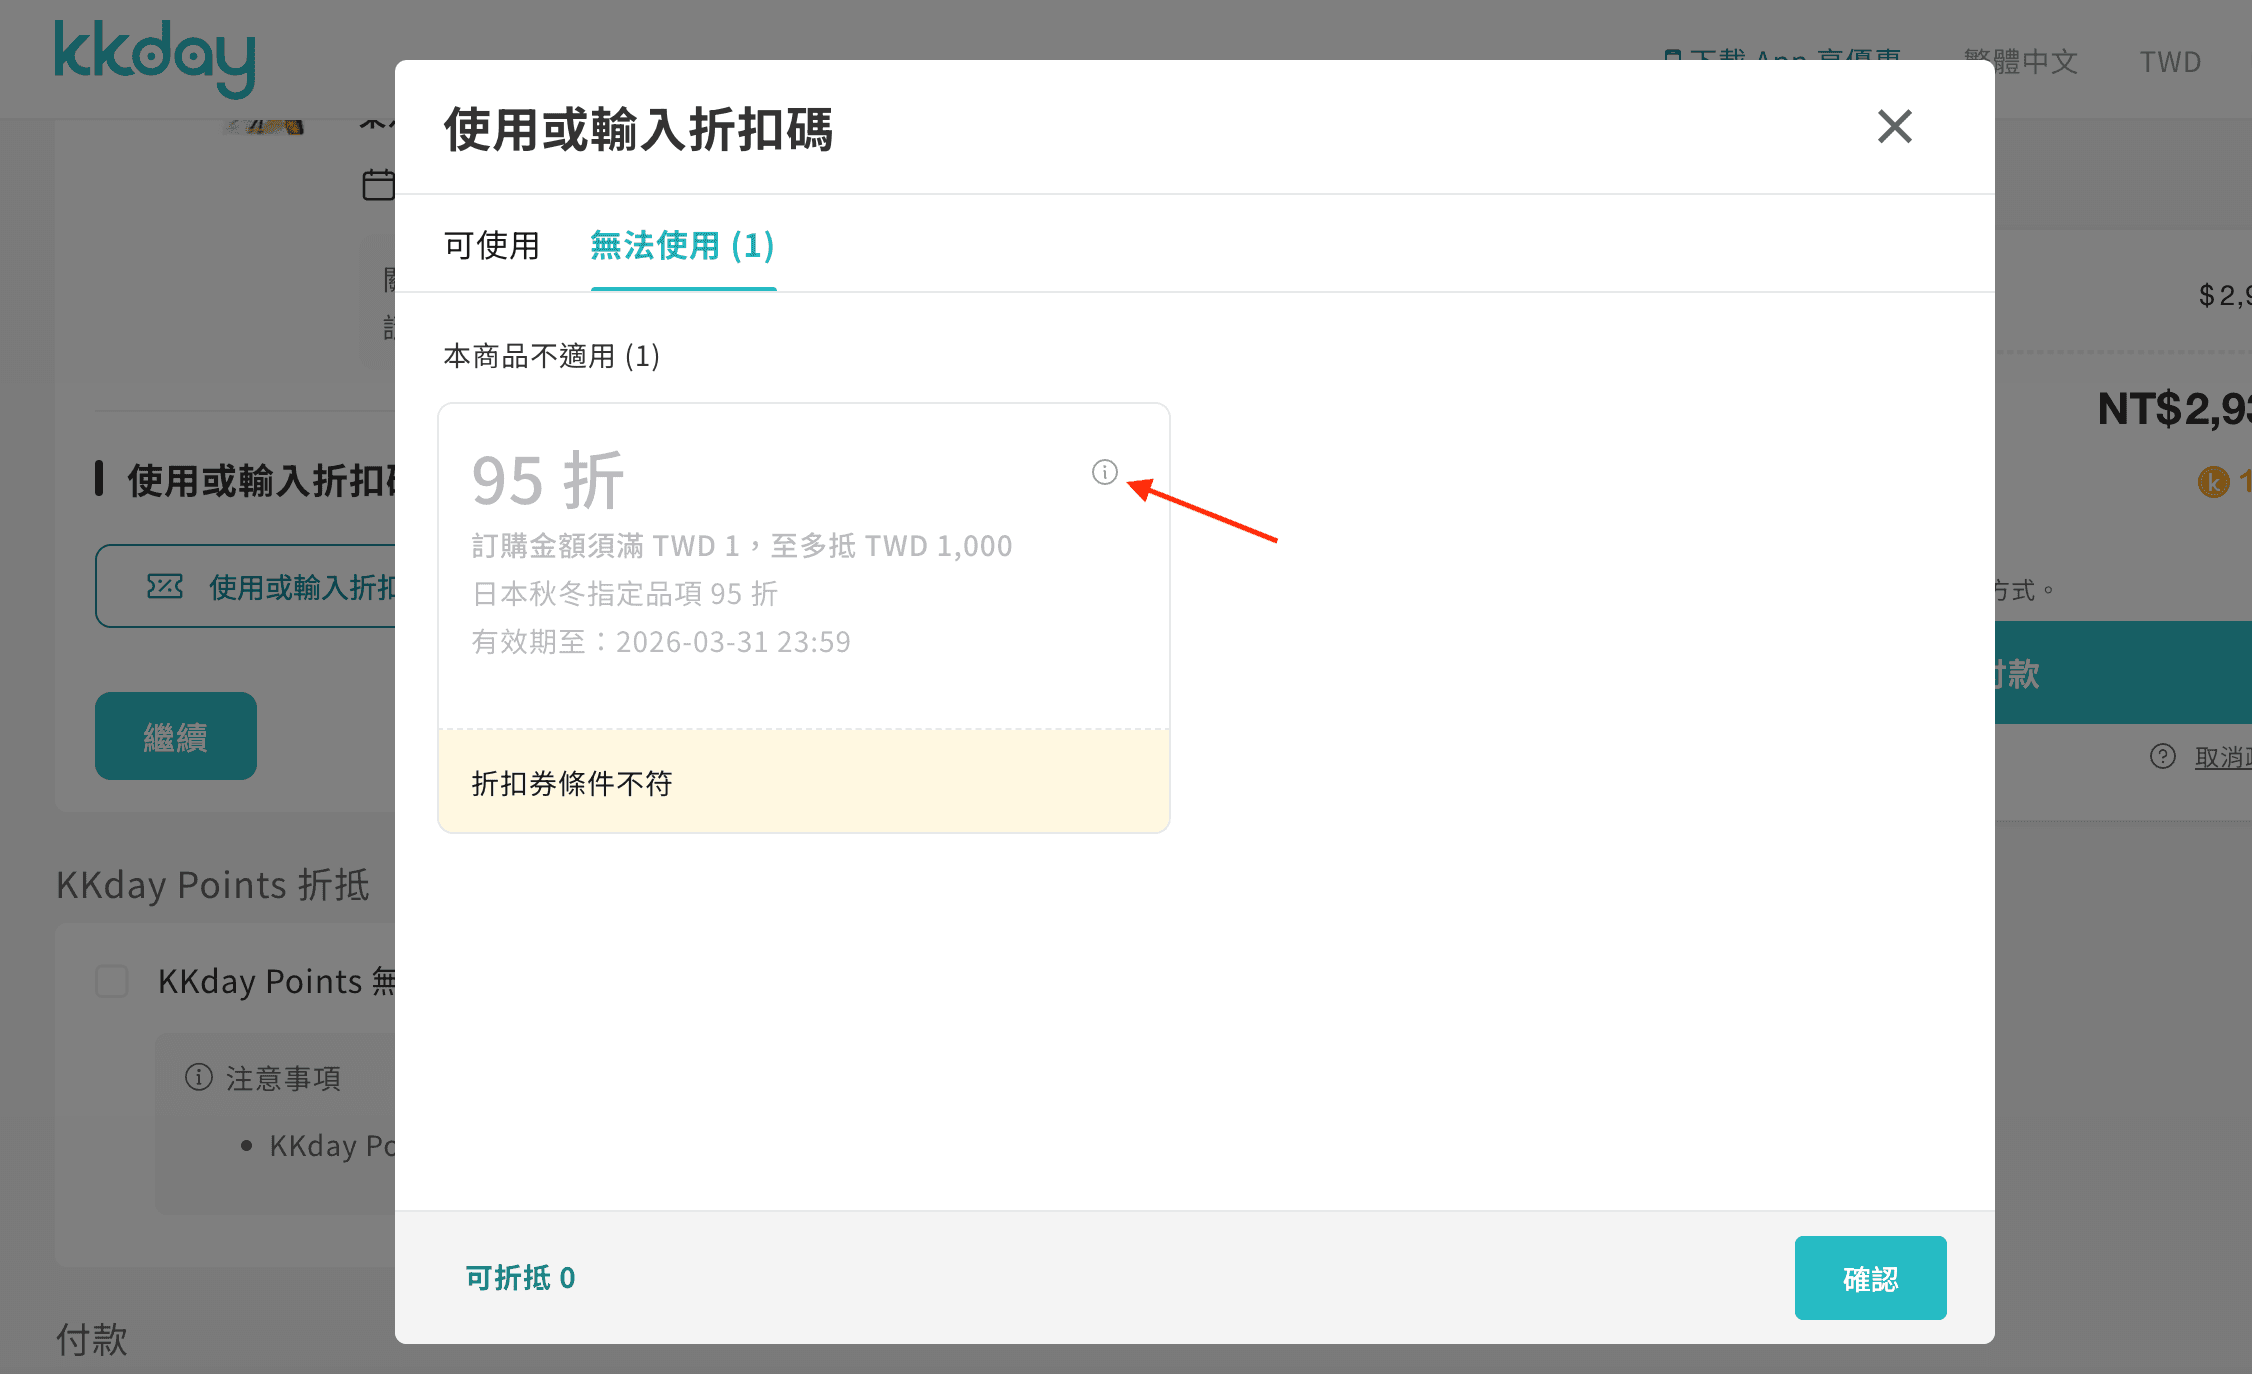The width and height of the screenshot is (2252, 1374).
Task: Click the info icon beside 注意事項
Action: point(198,1077)
